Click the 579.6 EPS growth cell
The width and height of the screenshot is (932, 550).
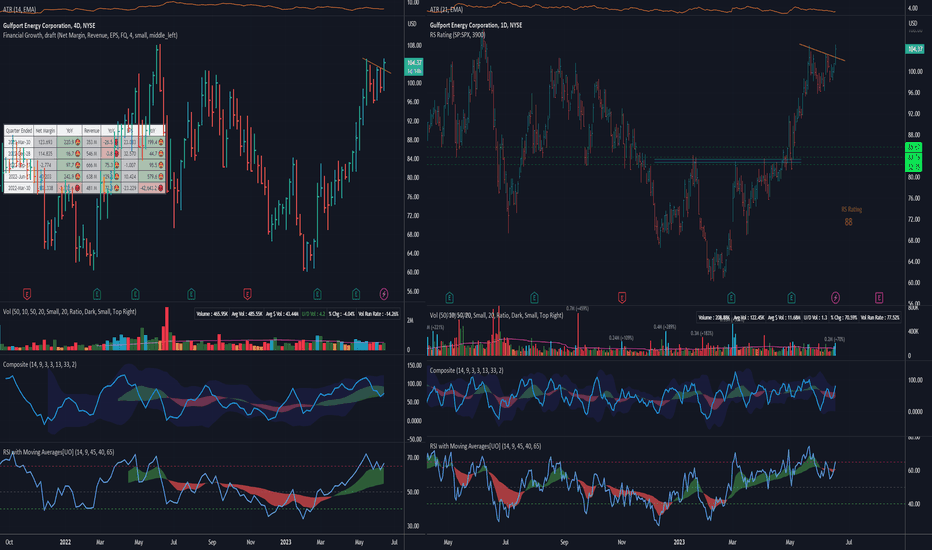tap(152, 177)
